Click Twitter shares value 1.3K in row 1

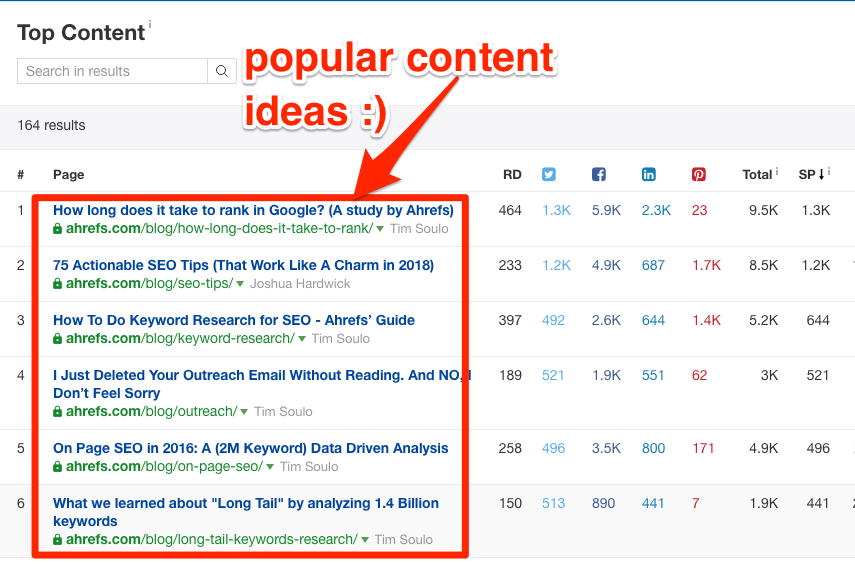tap(557, 211)
